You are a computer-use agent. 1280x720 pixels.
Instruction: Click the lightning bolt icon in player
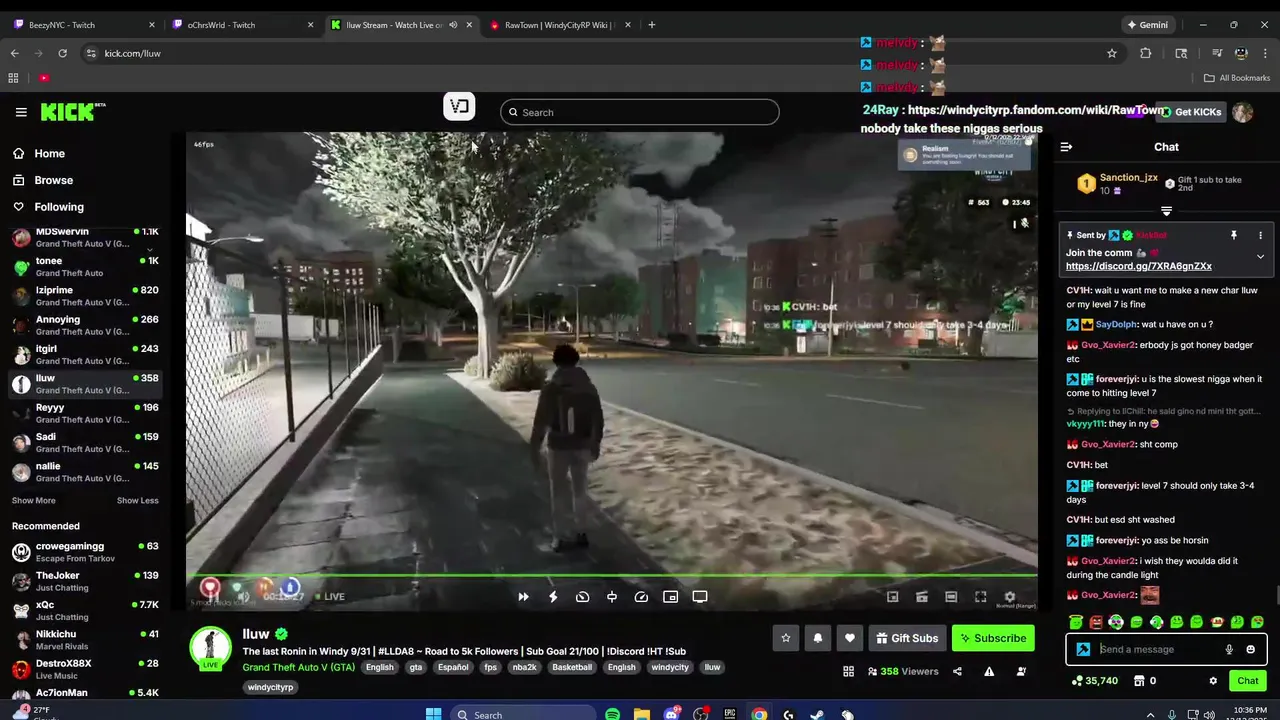[x=553, y=597]
